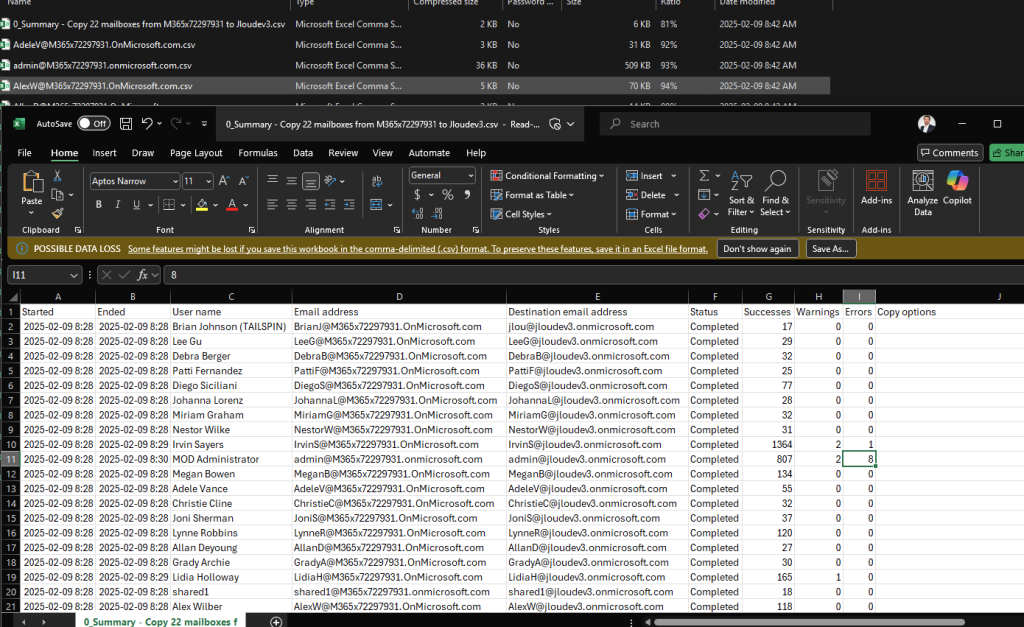Image resolution: width=1024 pixels, height=627 pixels.
Task: Undo the last action
Action: [148, 123]
